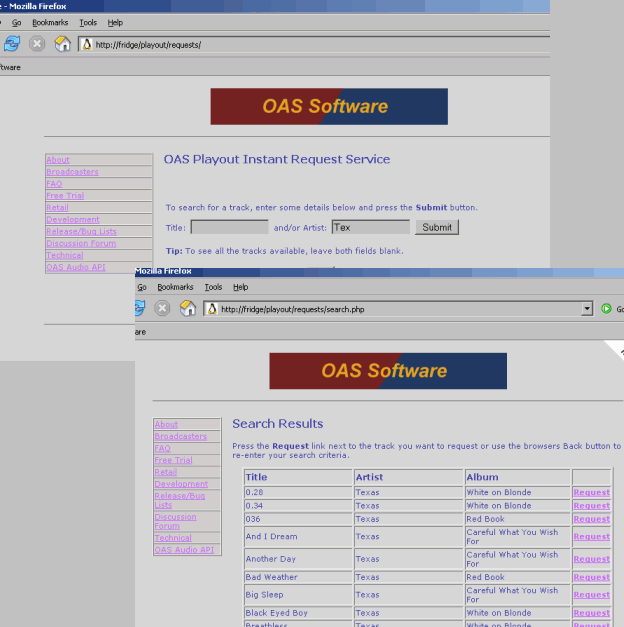
Task: Select White on Blonde cell for 0.28
Action: tap(518, 493)
